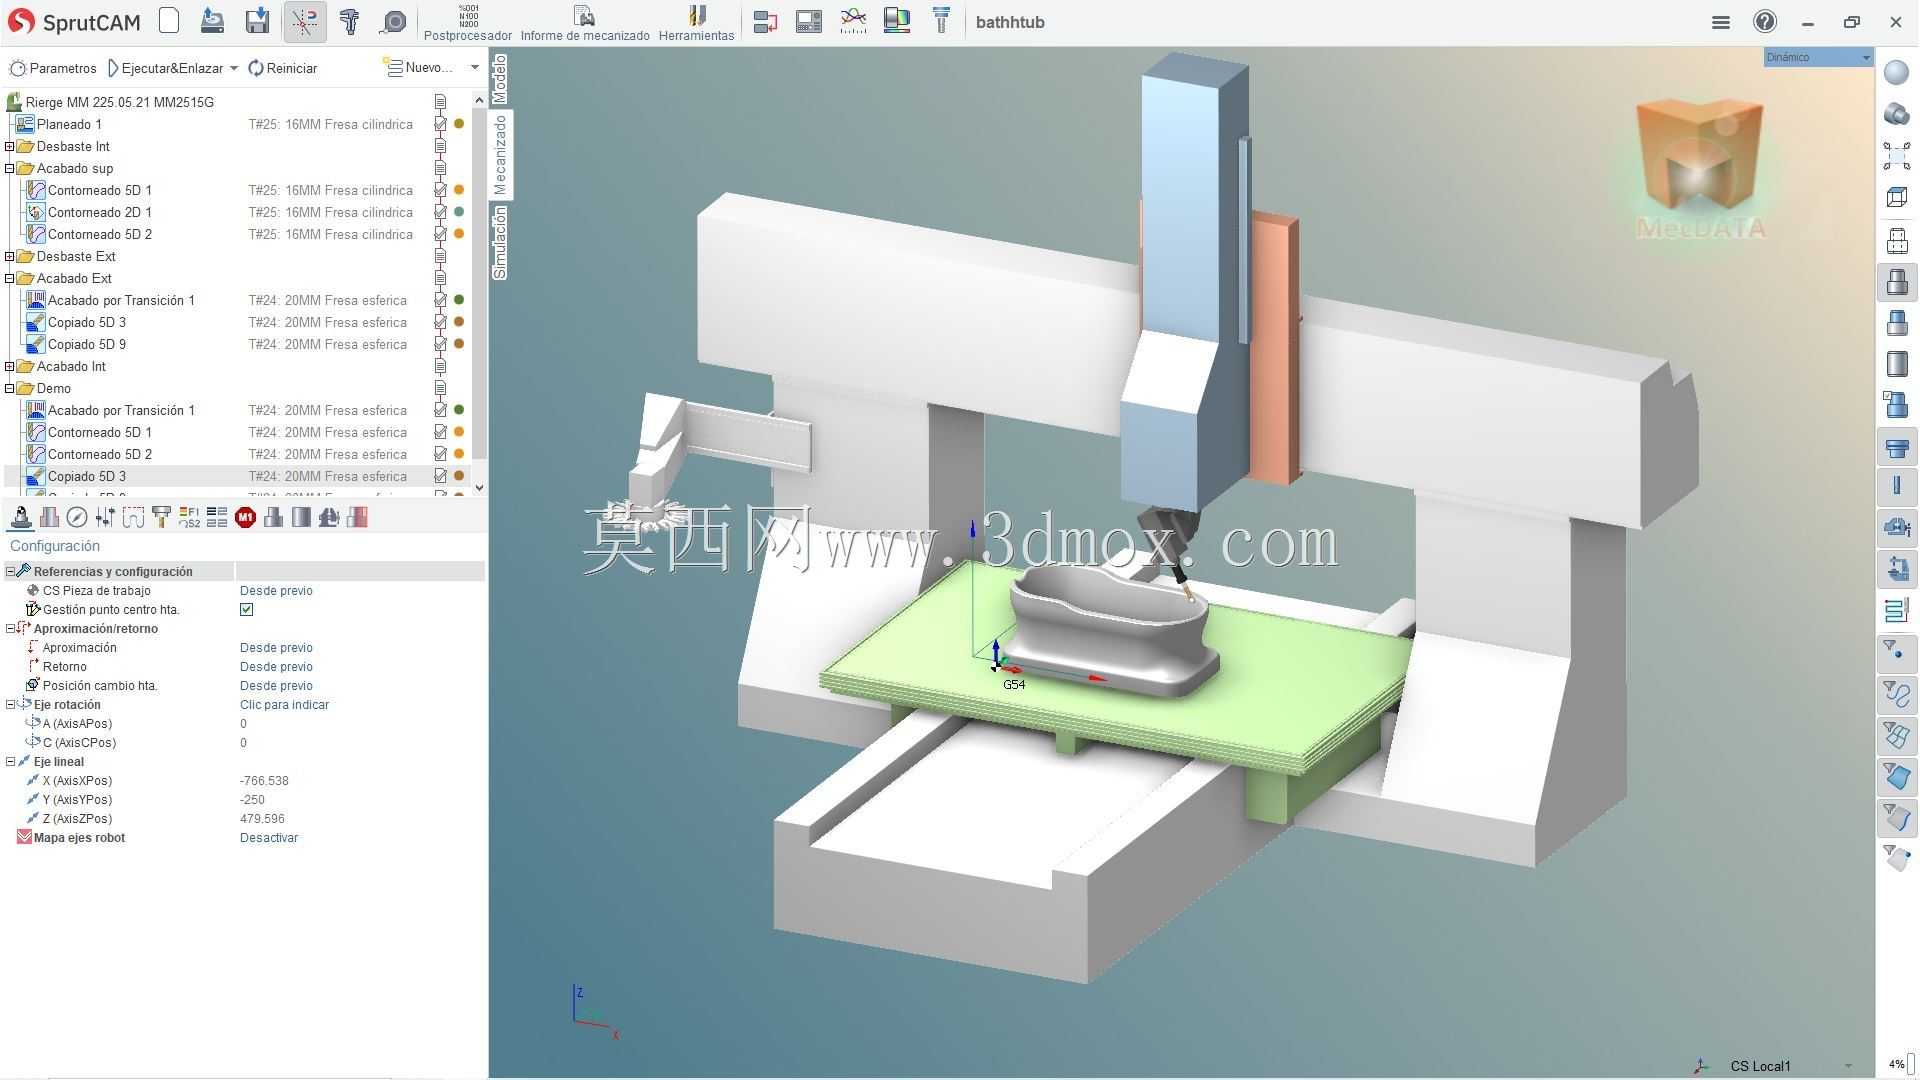
Task: Collapse Referencias y configuración section
Action: (x=10, y=571)
